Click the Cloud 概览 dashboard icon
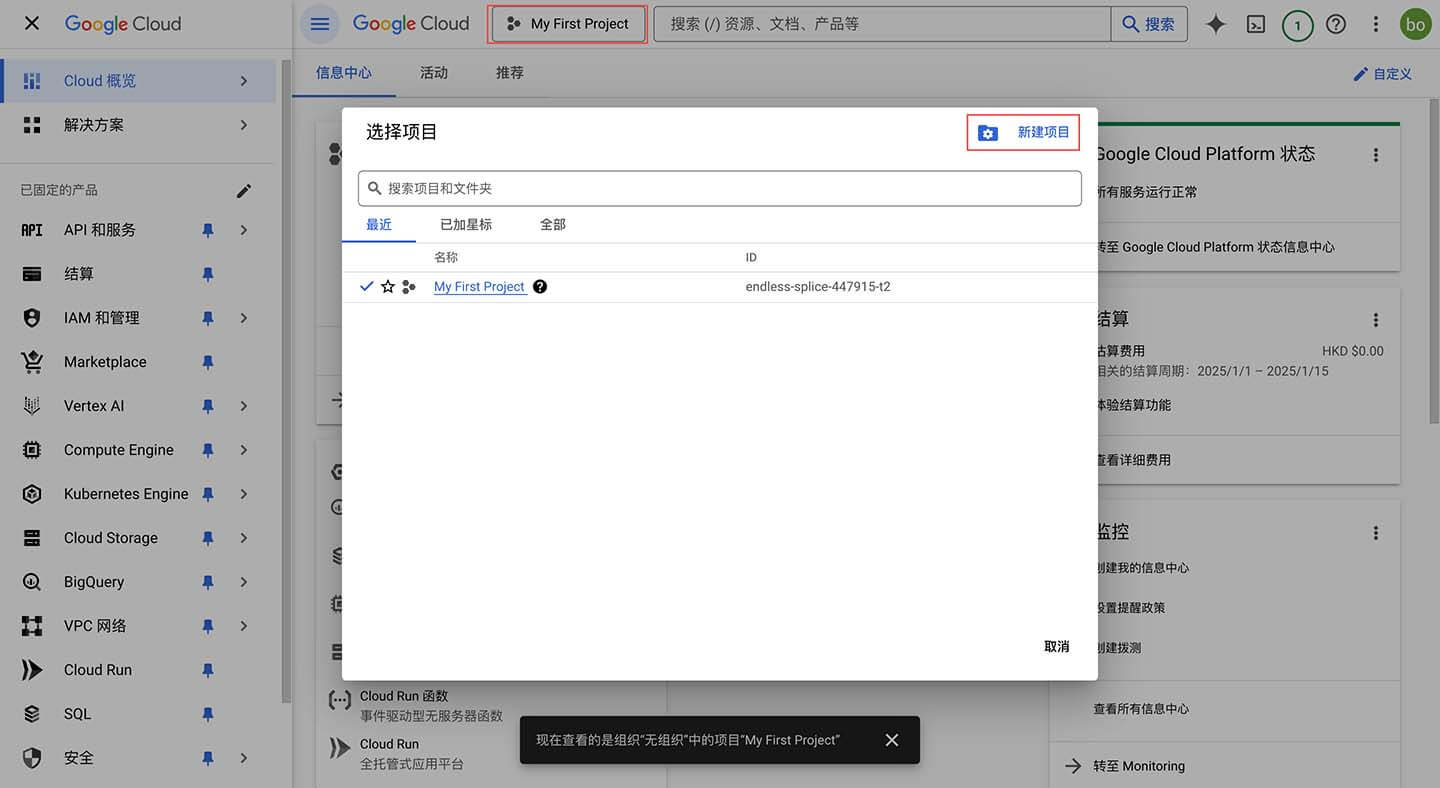The width and height of the screenshot is (1440, 788). [32, 81]
